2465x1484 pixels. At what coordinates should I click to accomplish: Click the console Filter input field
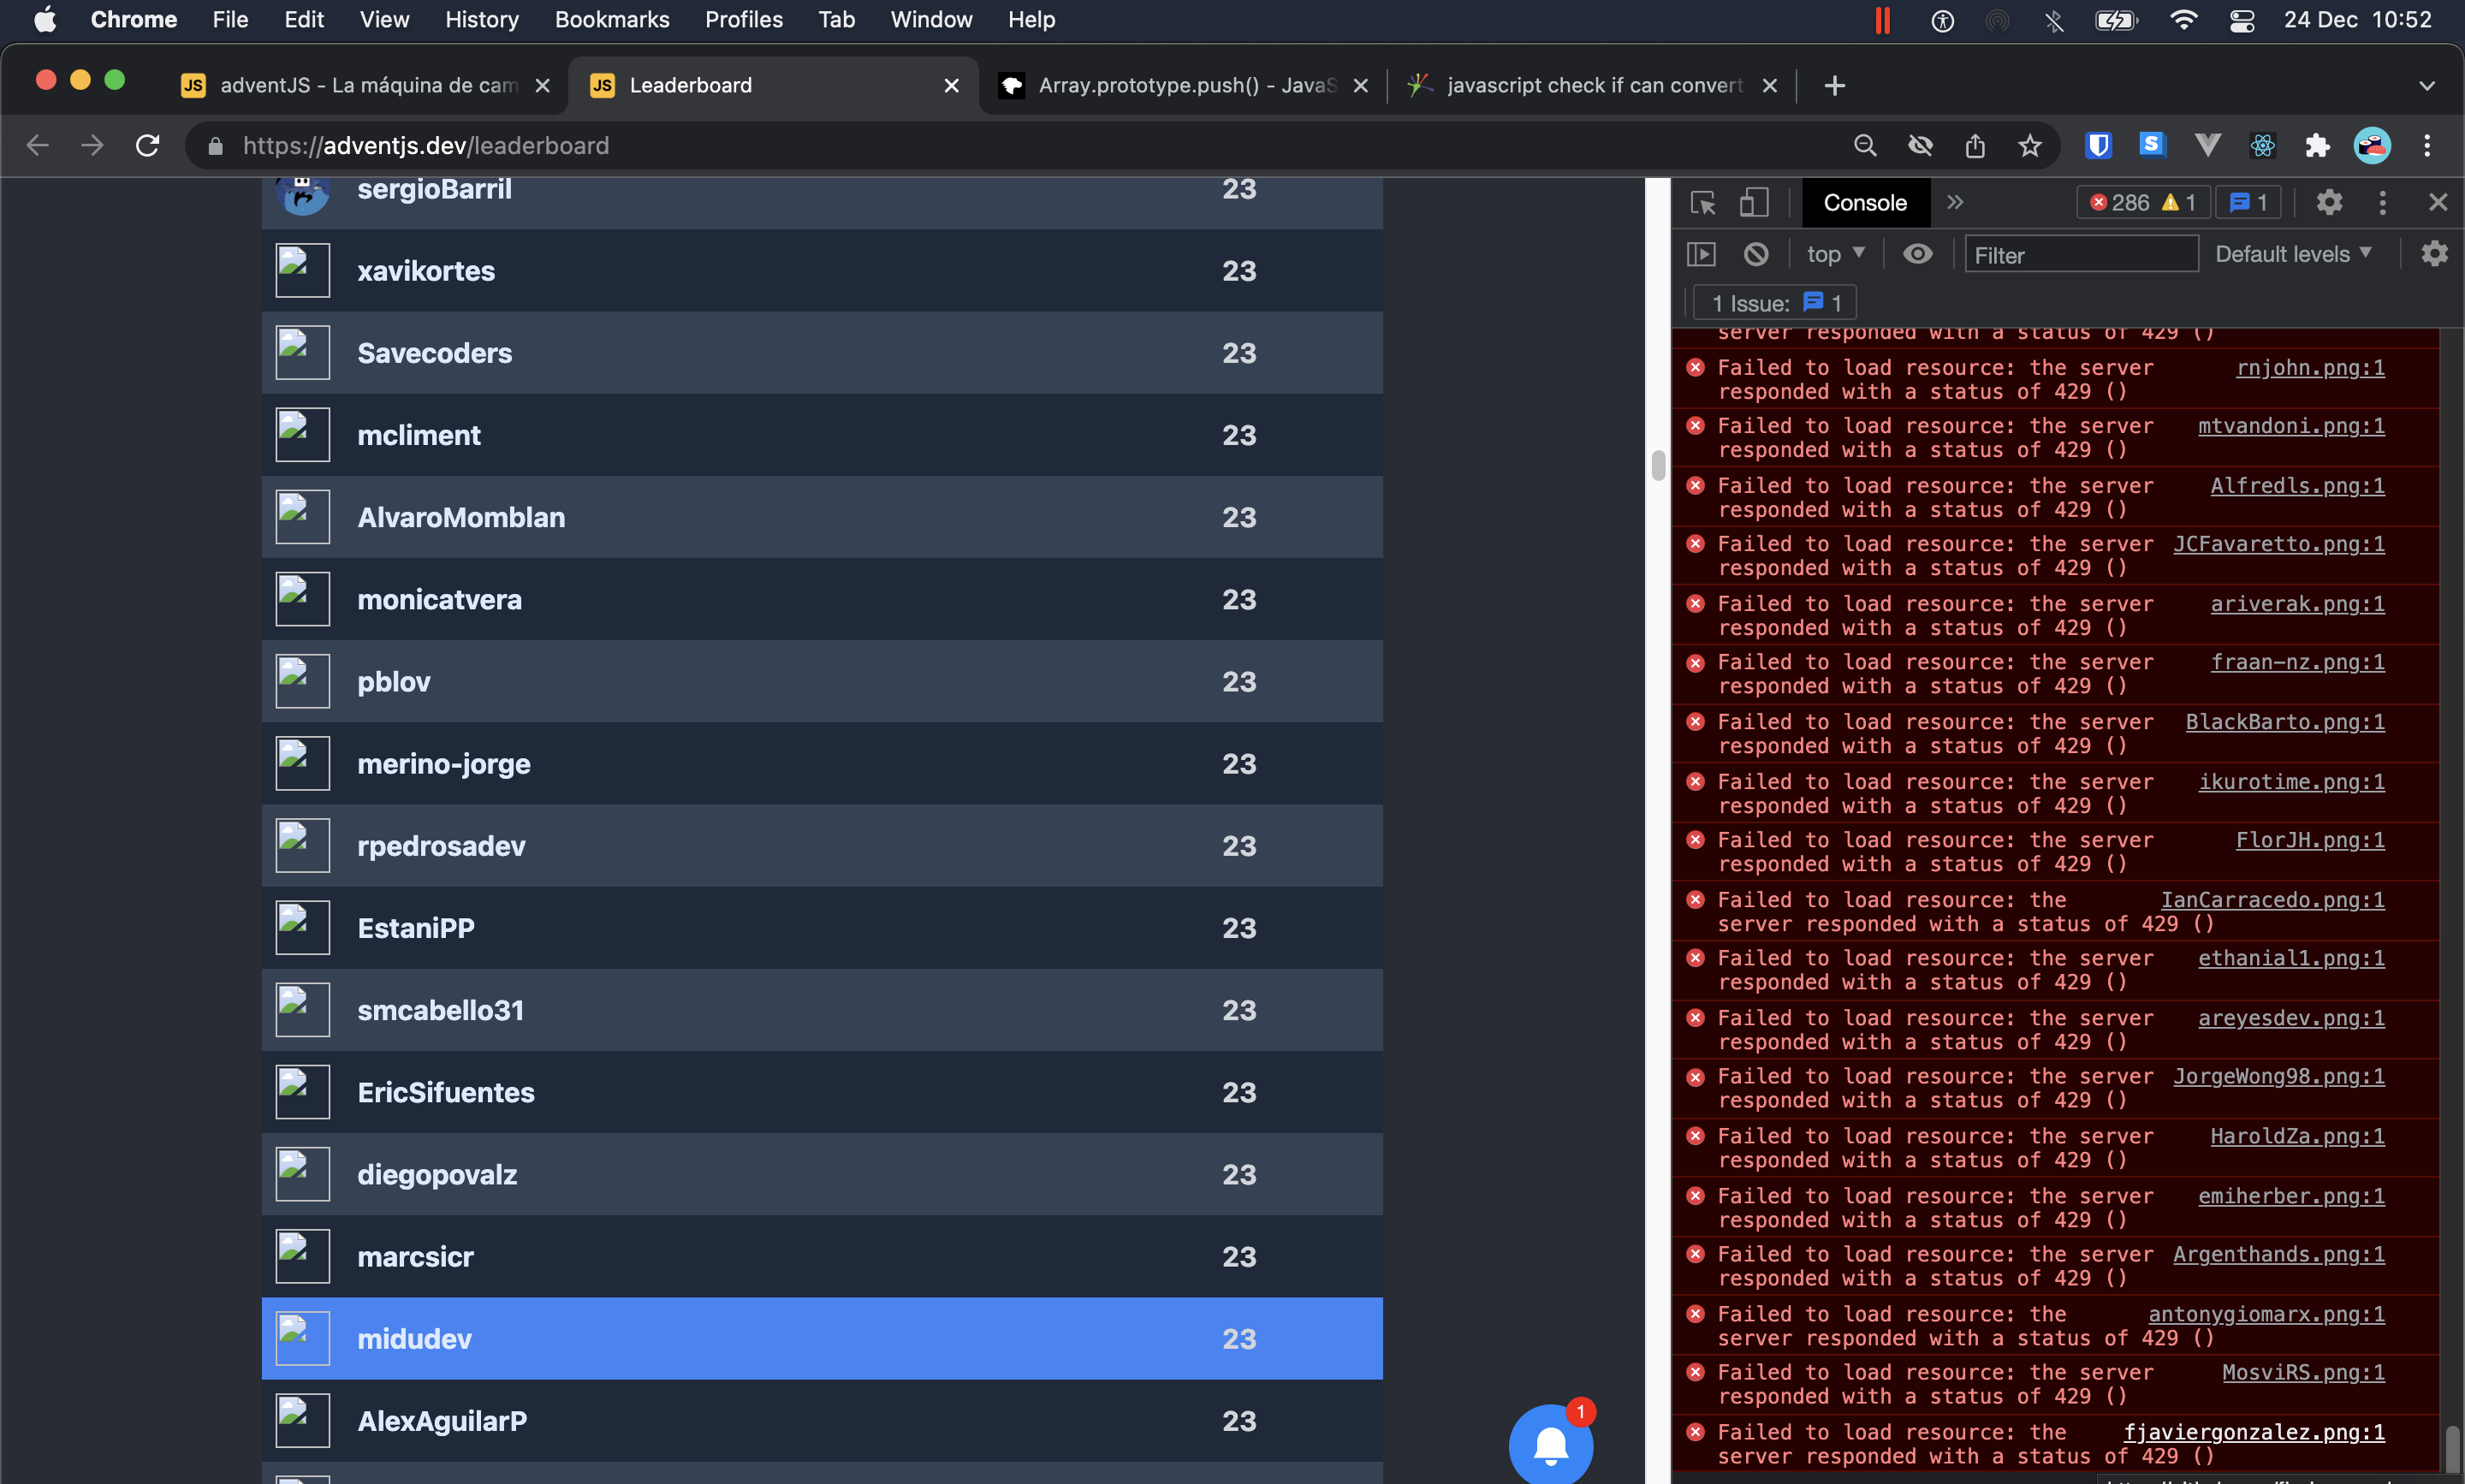point(2080,255)
